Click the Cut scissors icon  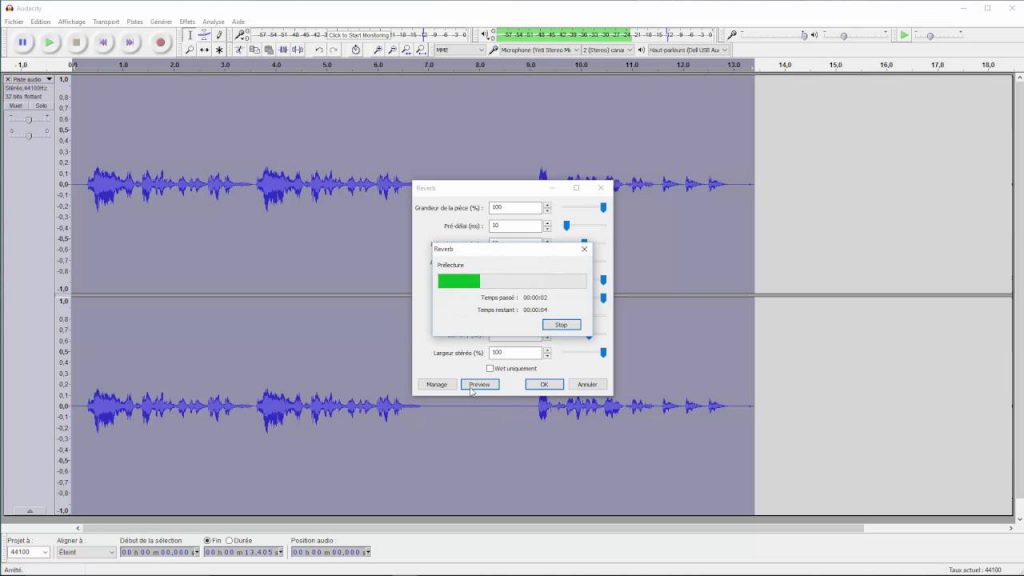240,50
